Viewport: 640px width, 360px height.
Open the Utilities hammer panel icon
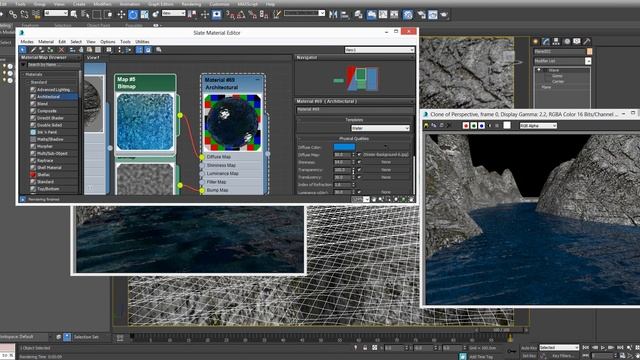click(587, 41)
